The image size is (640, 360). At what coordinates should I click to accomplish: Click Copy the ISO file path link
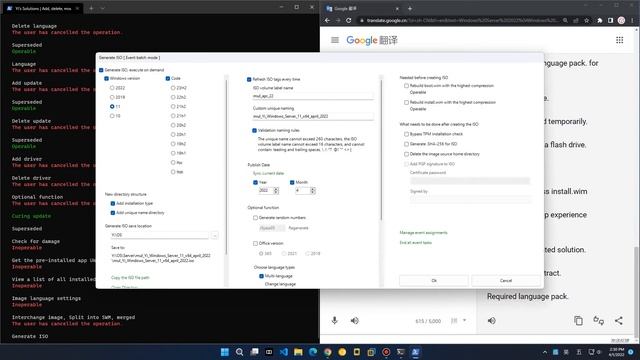point(130,278)
